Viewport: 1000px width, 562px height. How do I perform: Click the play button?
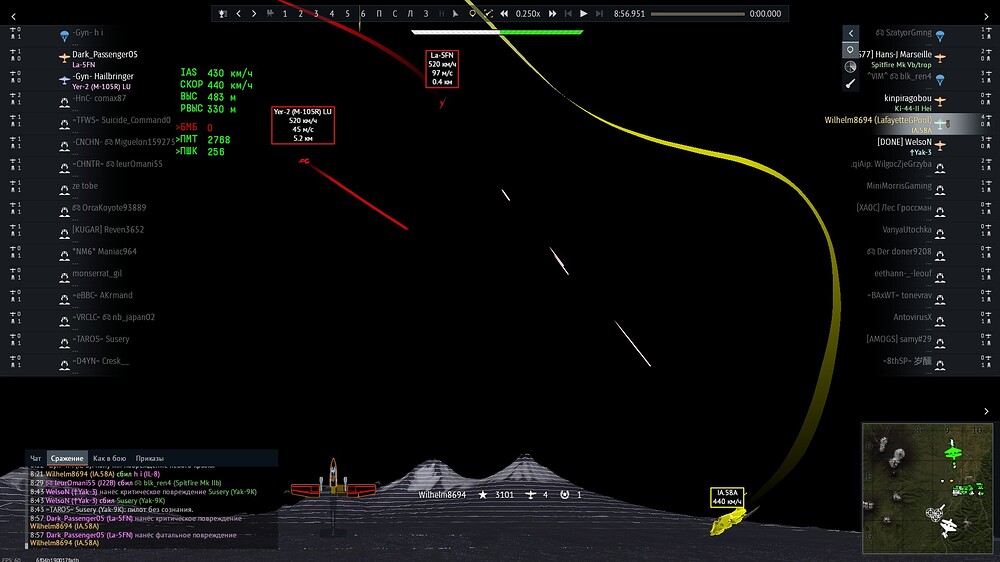click(584, 13)
